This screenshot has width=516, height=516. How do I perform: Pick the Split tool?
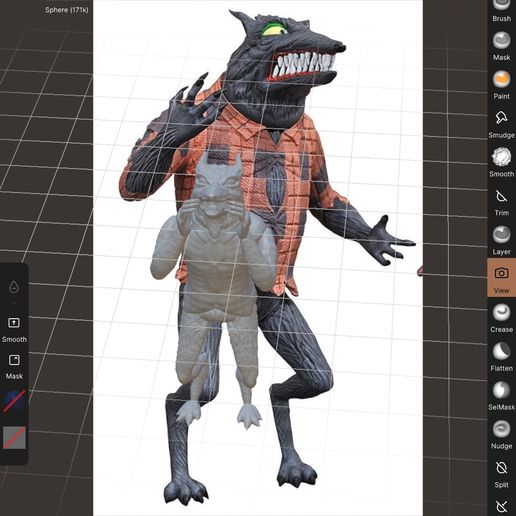[x=501, y=473]
